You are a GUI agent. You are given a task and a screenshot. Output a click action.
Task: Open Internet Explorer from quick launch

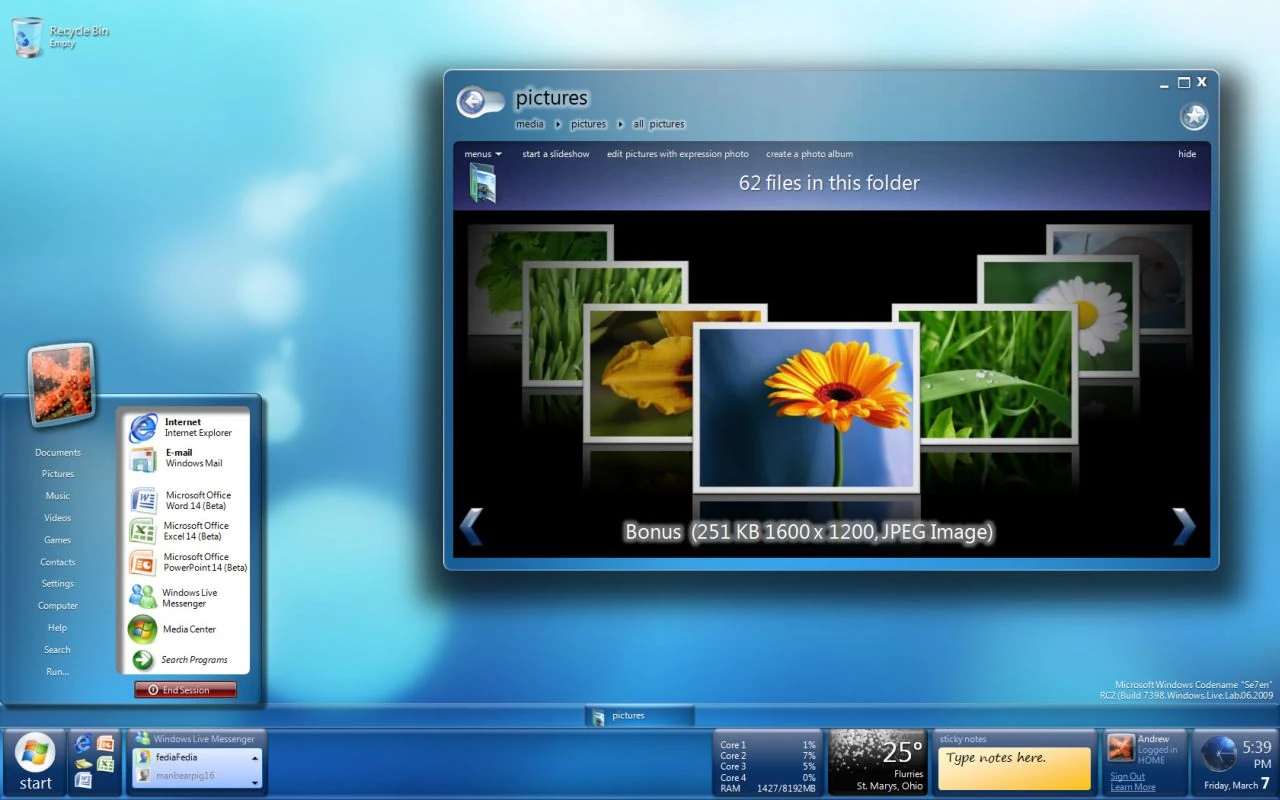coord(83,744)
